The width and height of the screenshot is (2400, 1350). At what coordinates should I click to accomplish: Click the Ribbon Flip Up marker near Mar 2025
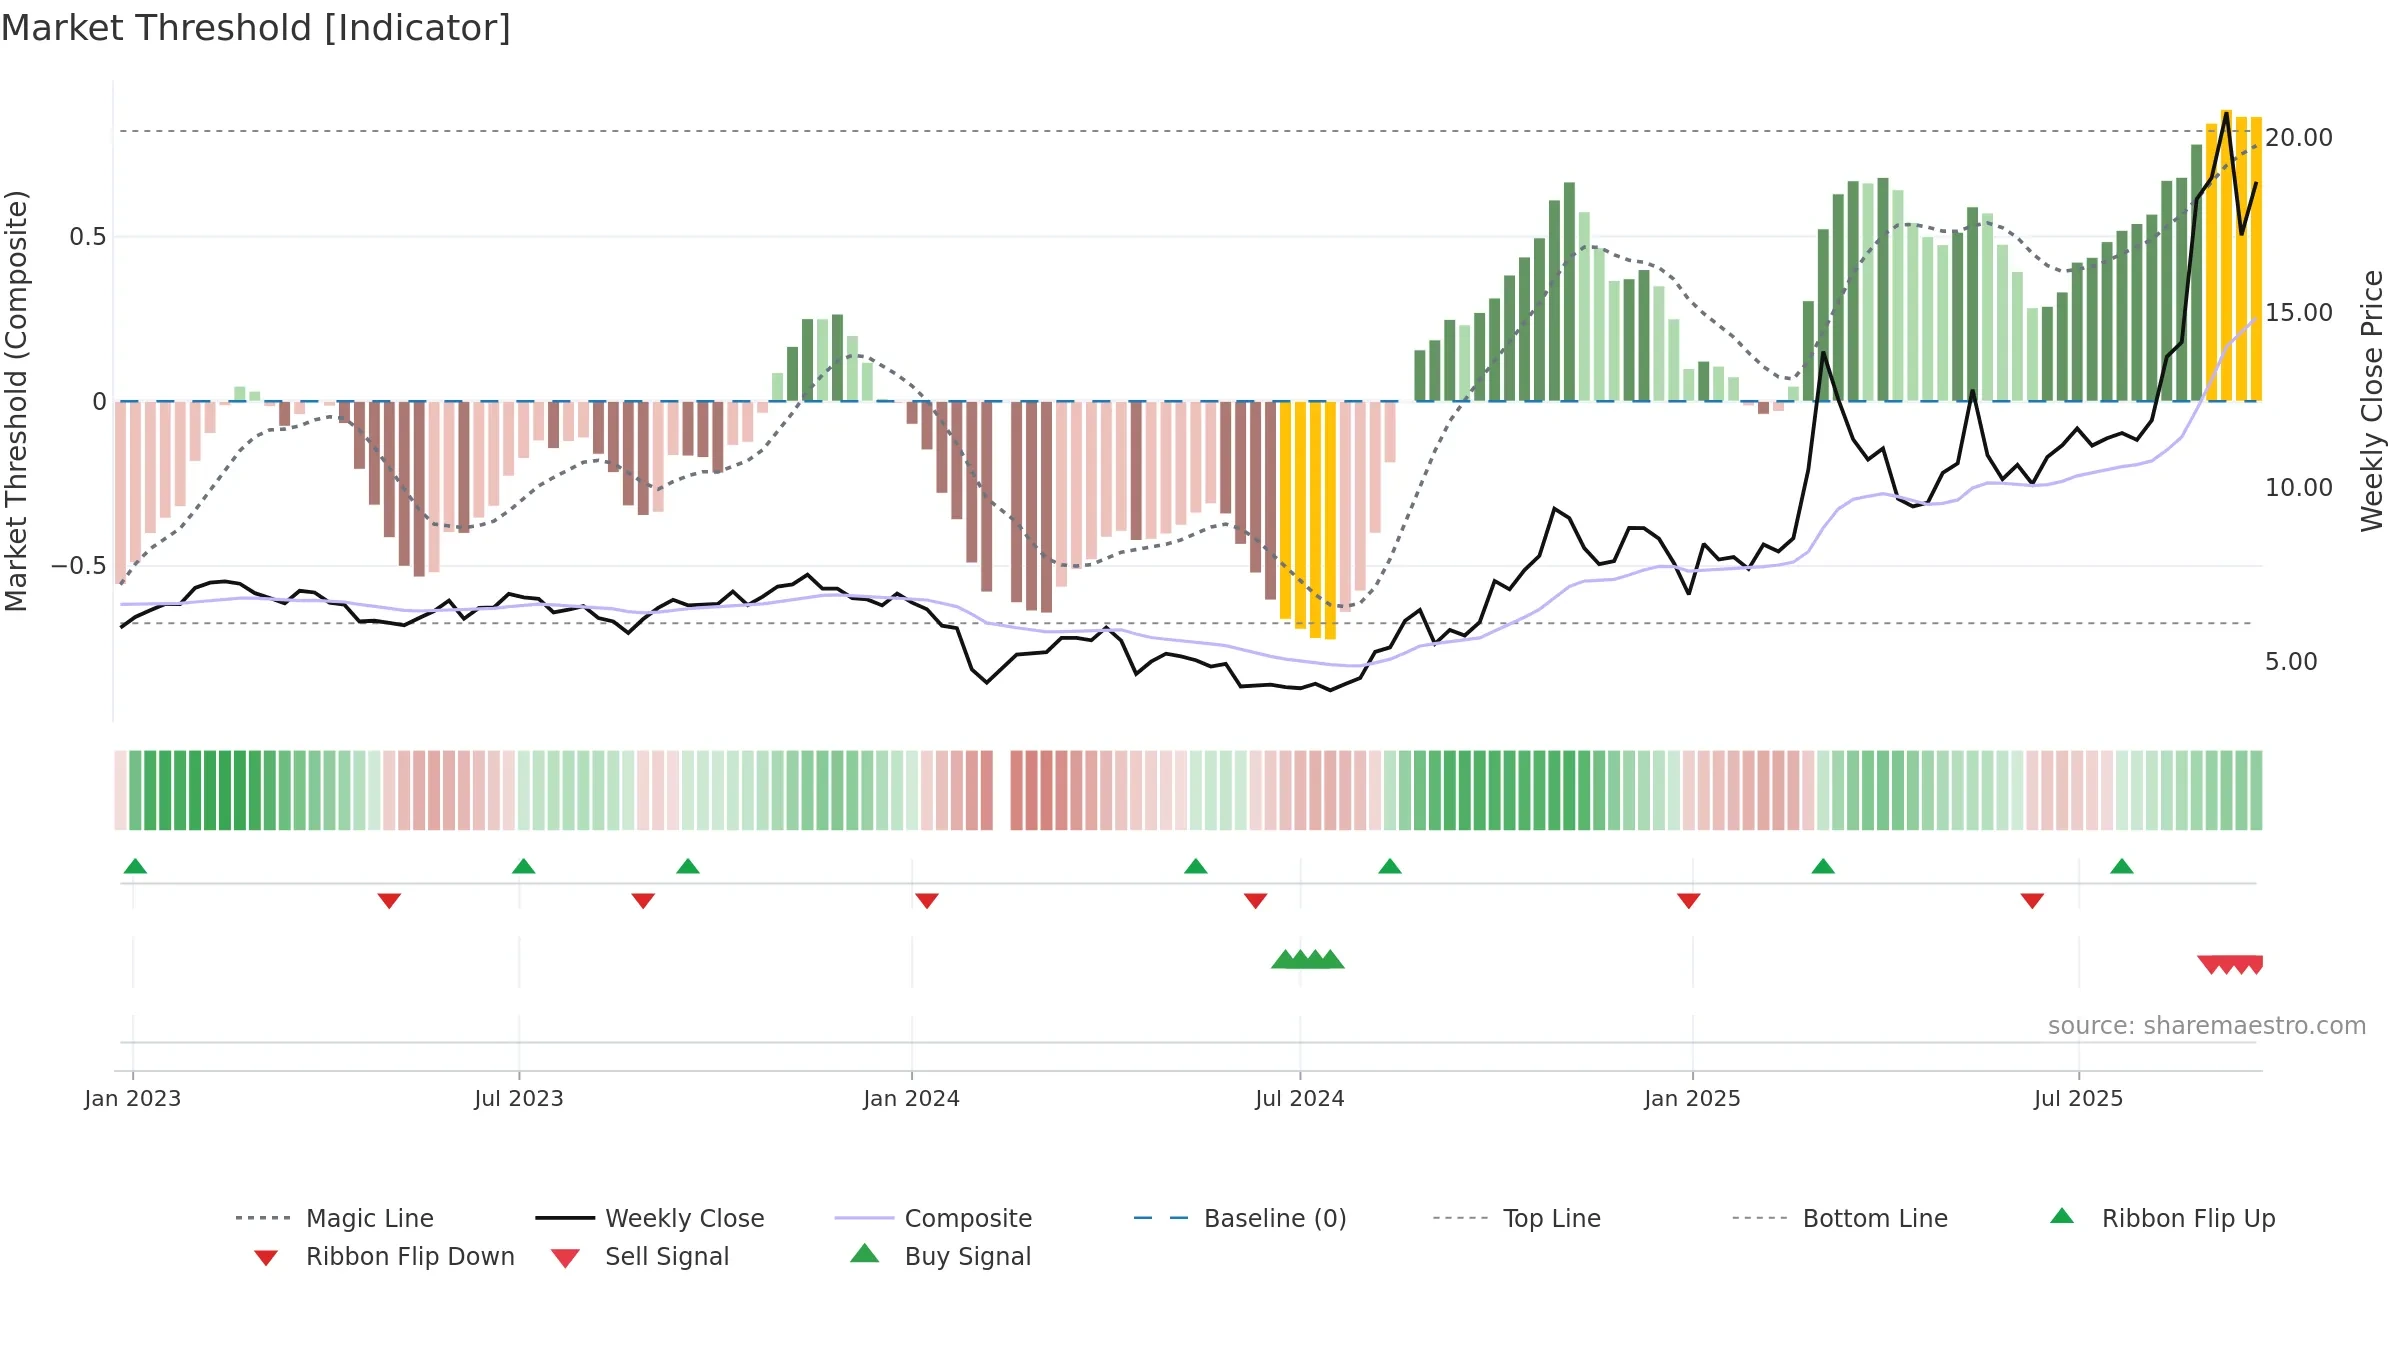tap(1823, 866)
